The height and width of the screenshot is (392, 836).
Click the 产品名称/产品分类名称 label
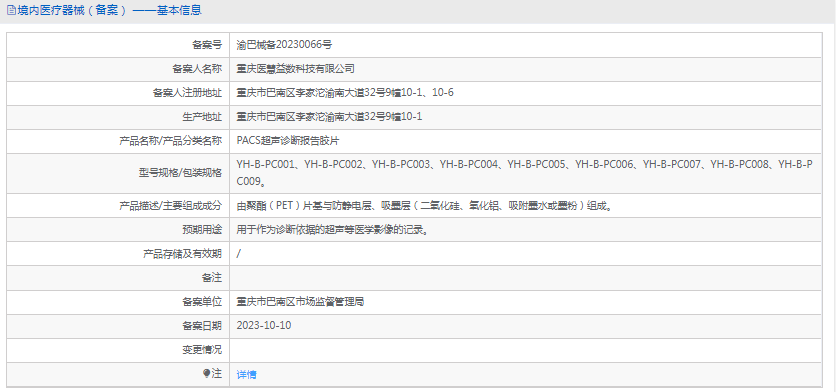(x=170, y=141)
